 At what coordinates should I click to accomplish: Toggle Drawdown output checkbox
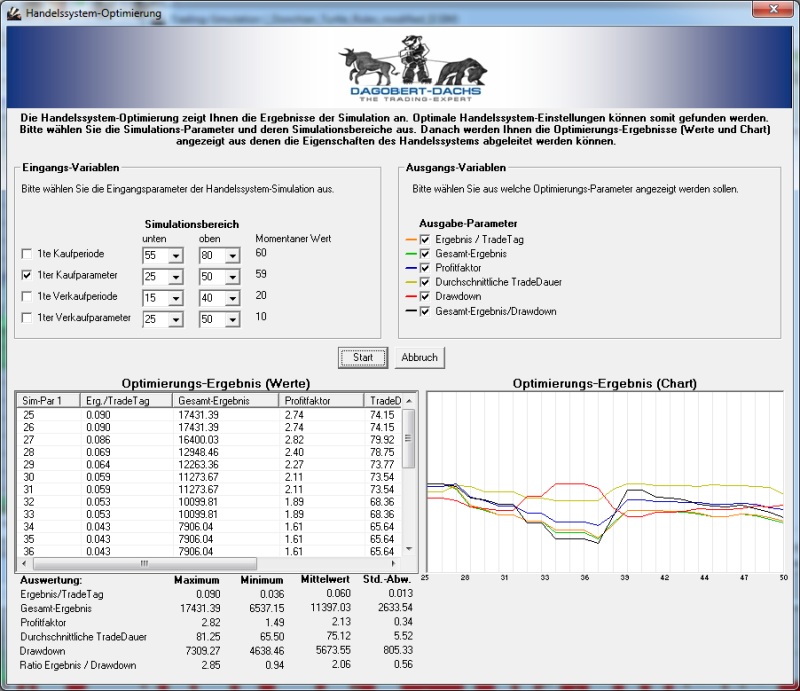pyautogui.click(x=424, y=297)
